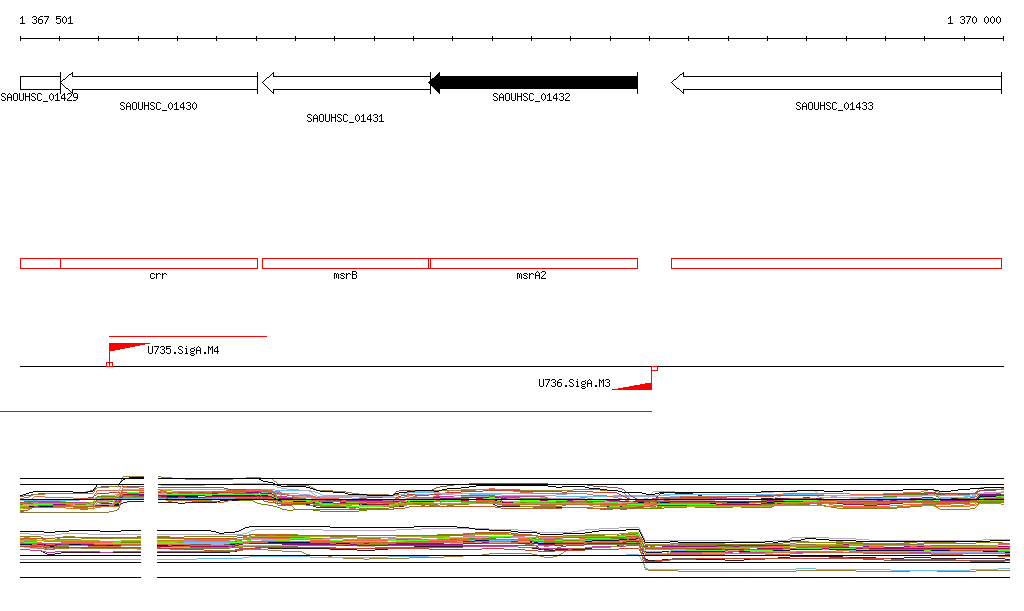Select the SAOUHSC_01433 gene arrow

(837, 83)
